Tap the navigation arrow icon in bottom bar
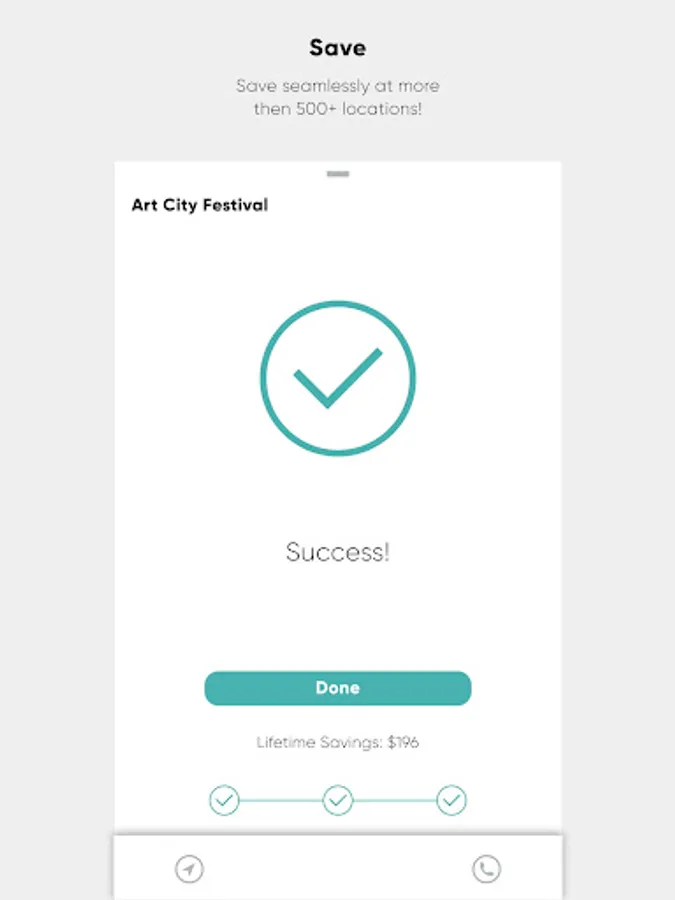 coord(189,868)
